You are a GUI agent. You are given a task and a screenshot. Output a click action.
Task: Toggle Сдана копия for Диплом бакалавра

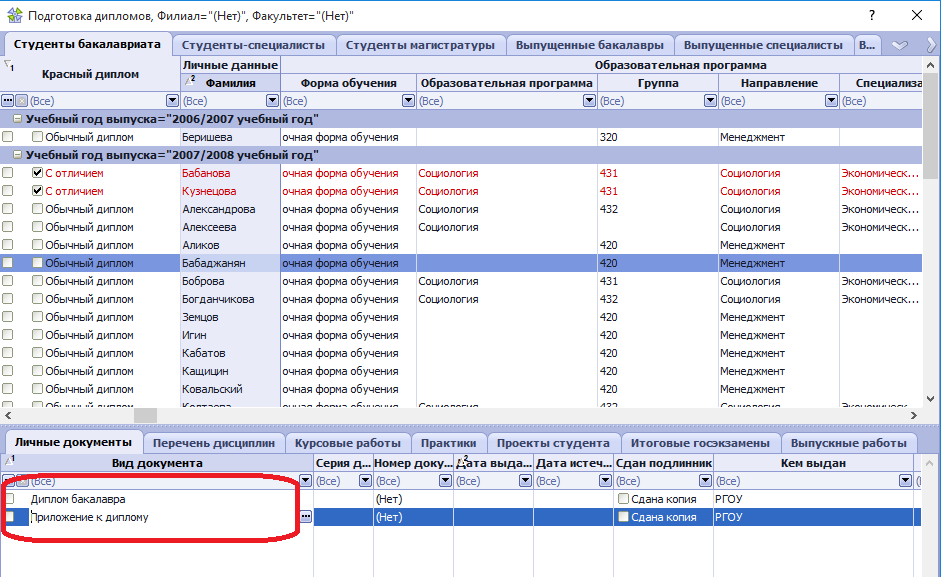624,499
